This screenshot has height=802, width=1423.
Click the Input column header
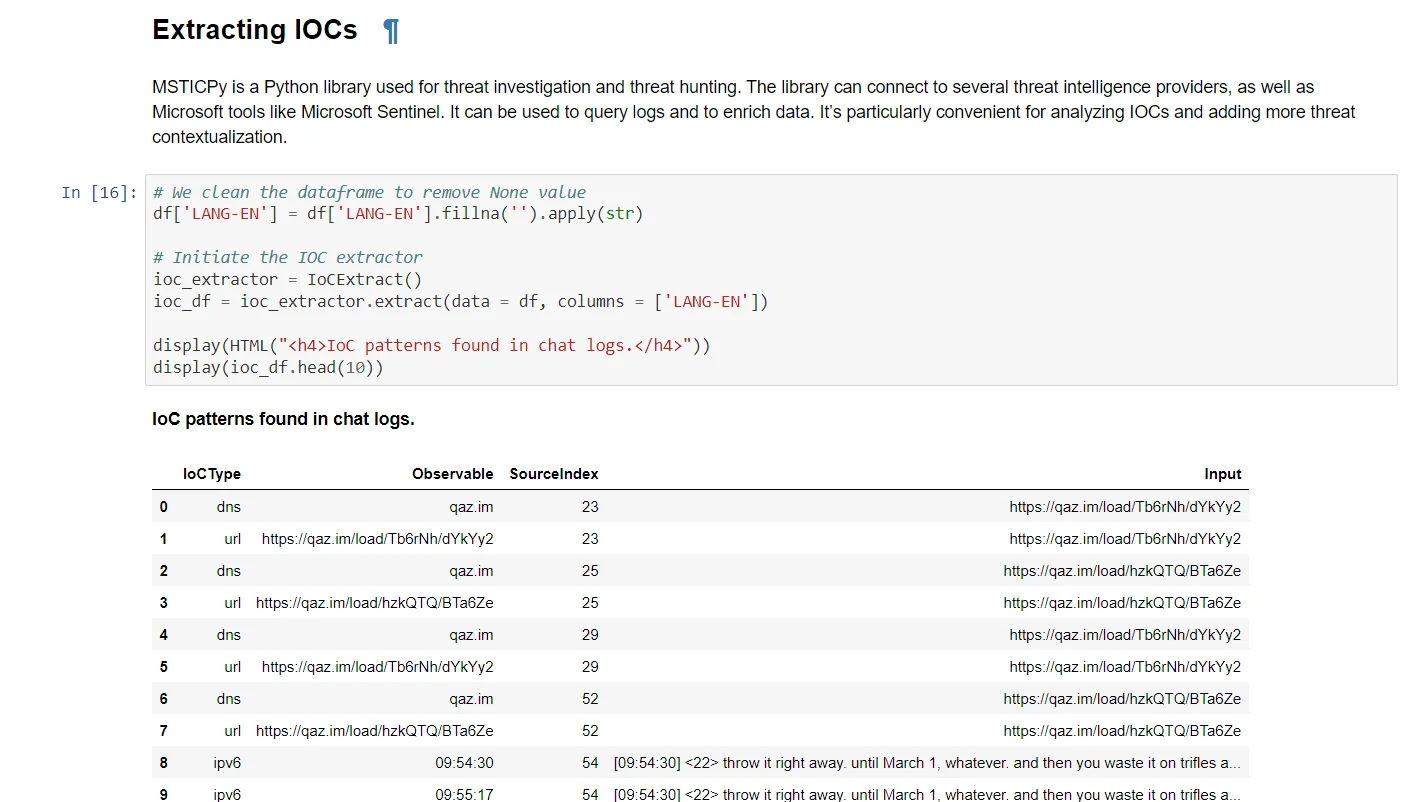pos(1223,474)
